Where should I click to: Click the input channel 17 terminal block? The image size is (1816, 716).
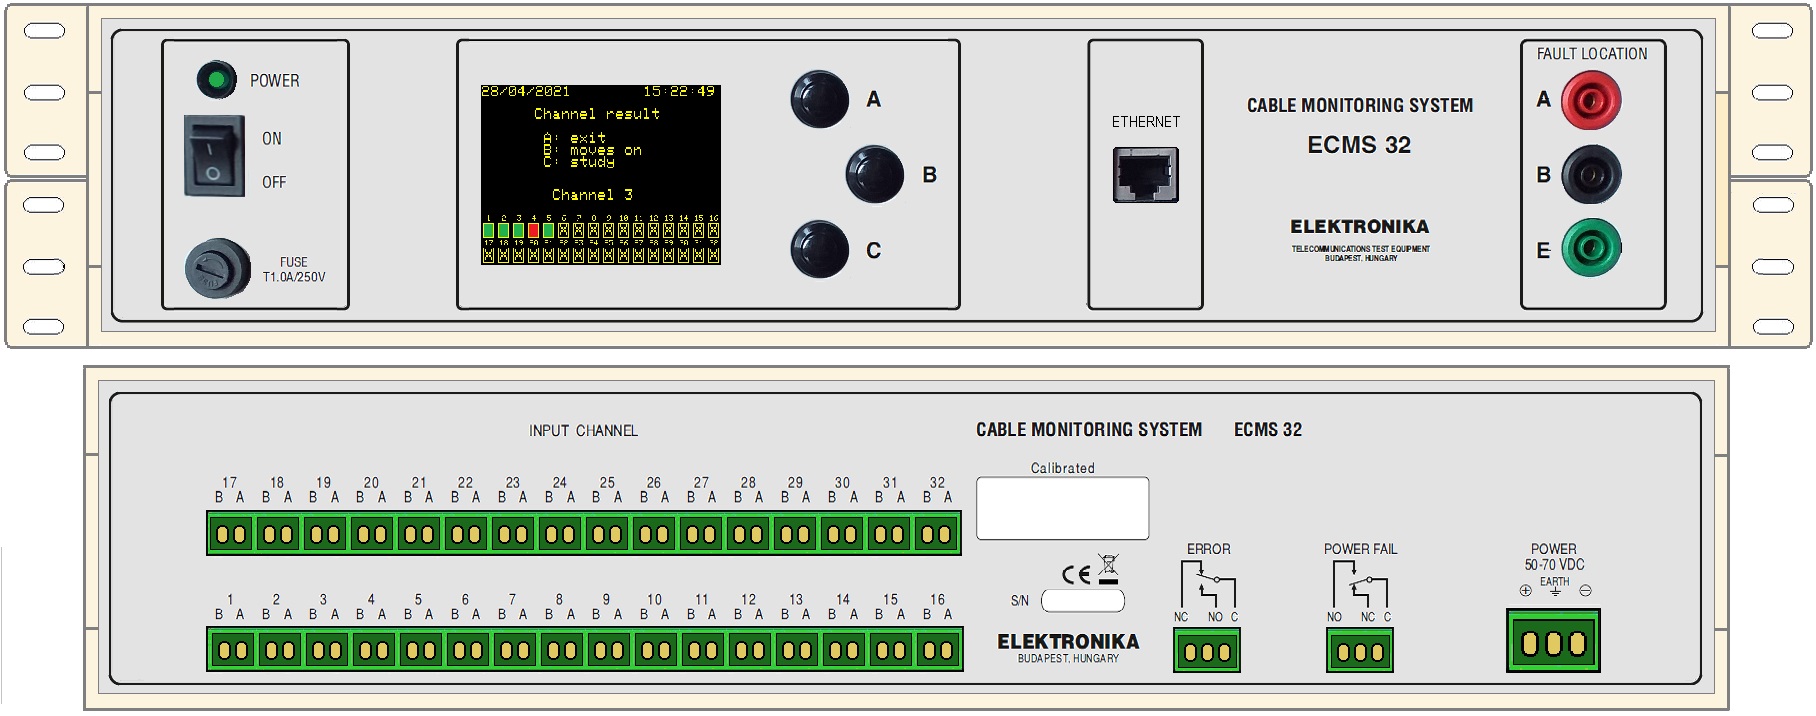[231, 534]
